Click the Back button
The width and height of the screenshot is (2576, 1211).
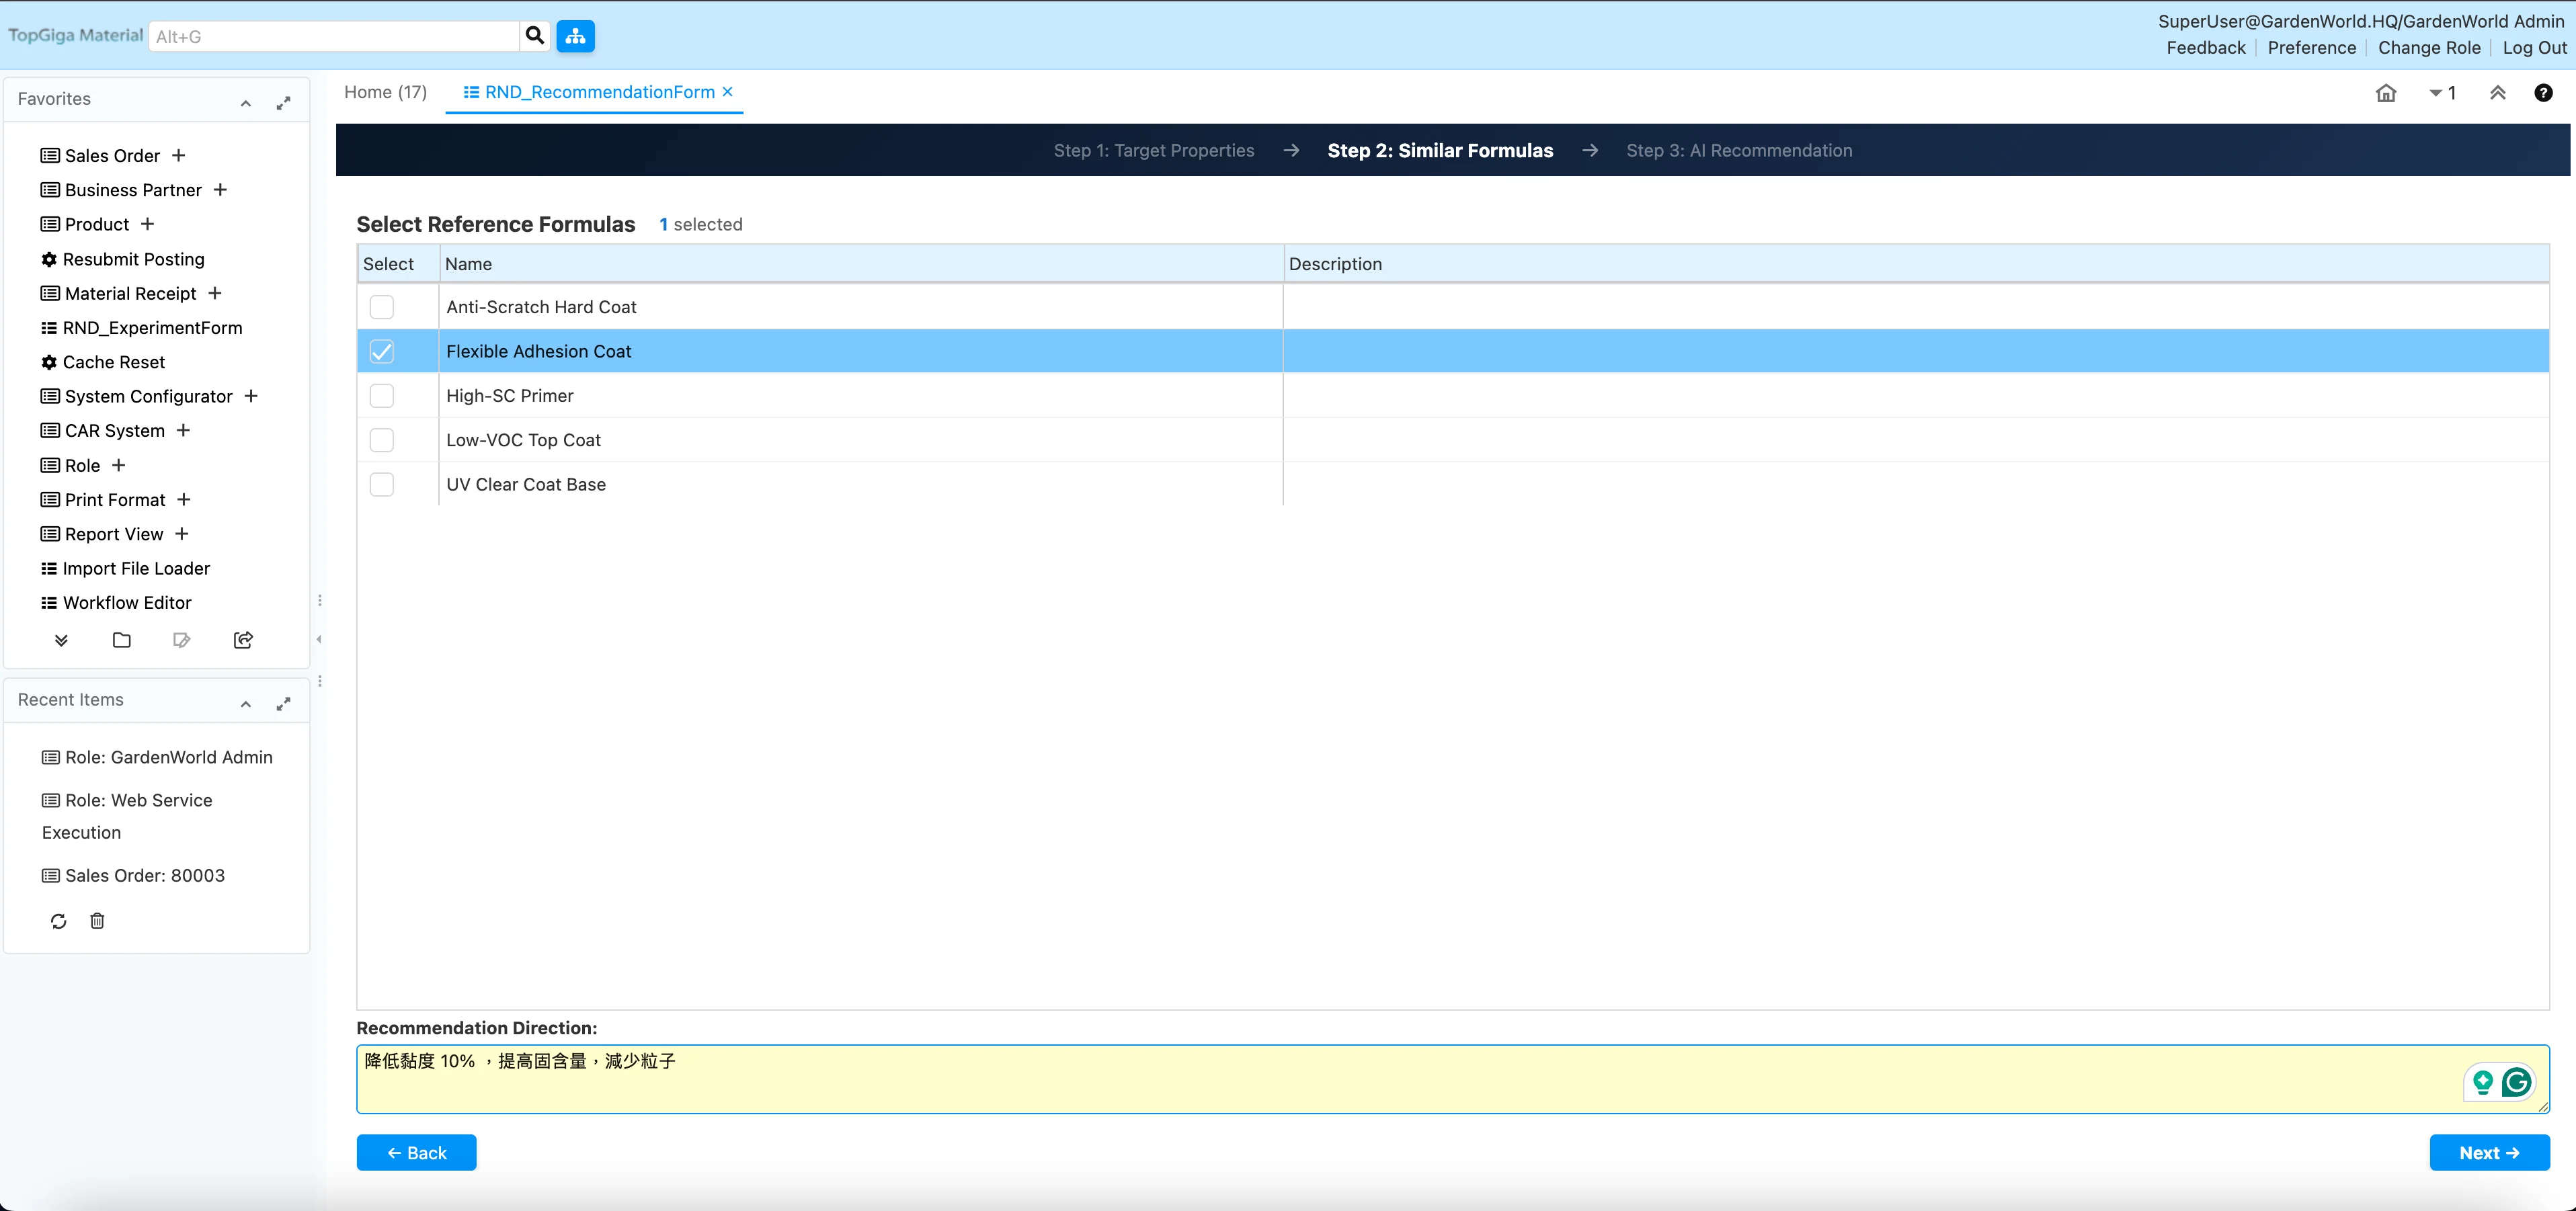click(x=416, y=1153)
